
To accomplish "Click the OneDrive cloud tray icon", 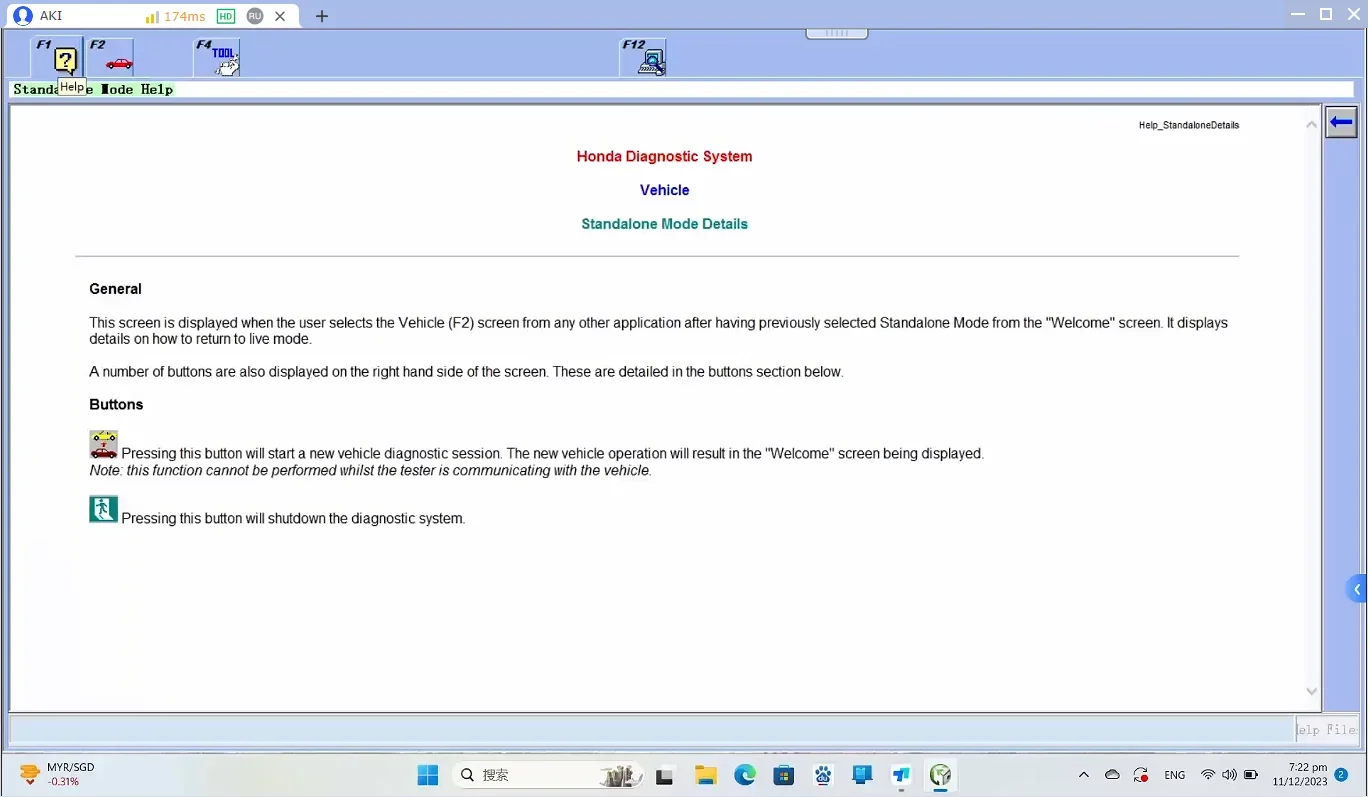I will pyautogui.click(x=1112, y=775).
